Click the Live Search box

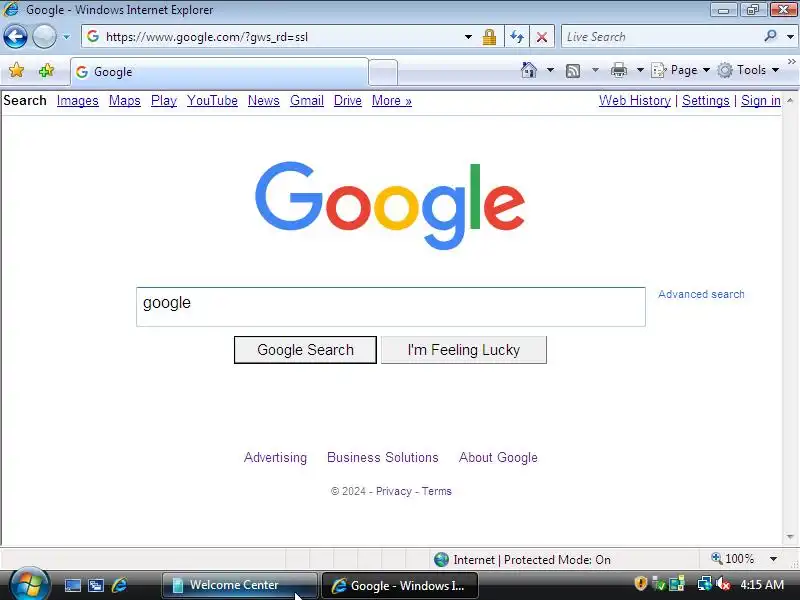[x=661, y=37]
